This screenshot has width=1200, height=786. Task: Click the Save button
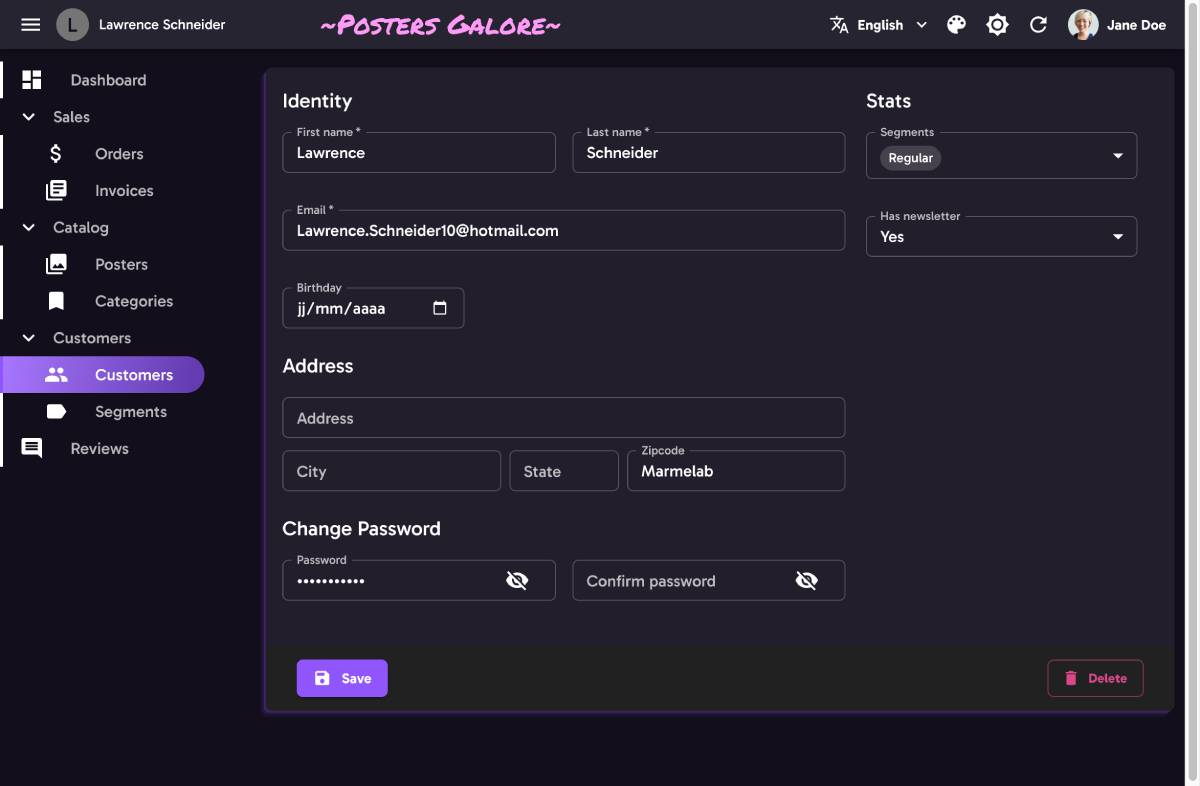point(342,678)
